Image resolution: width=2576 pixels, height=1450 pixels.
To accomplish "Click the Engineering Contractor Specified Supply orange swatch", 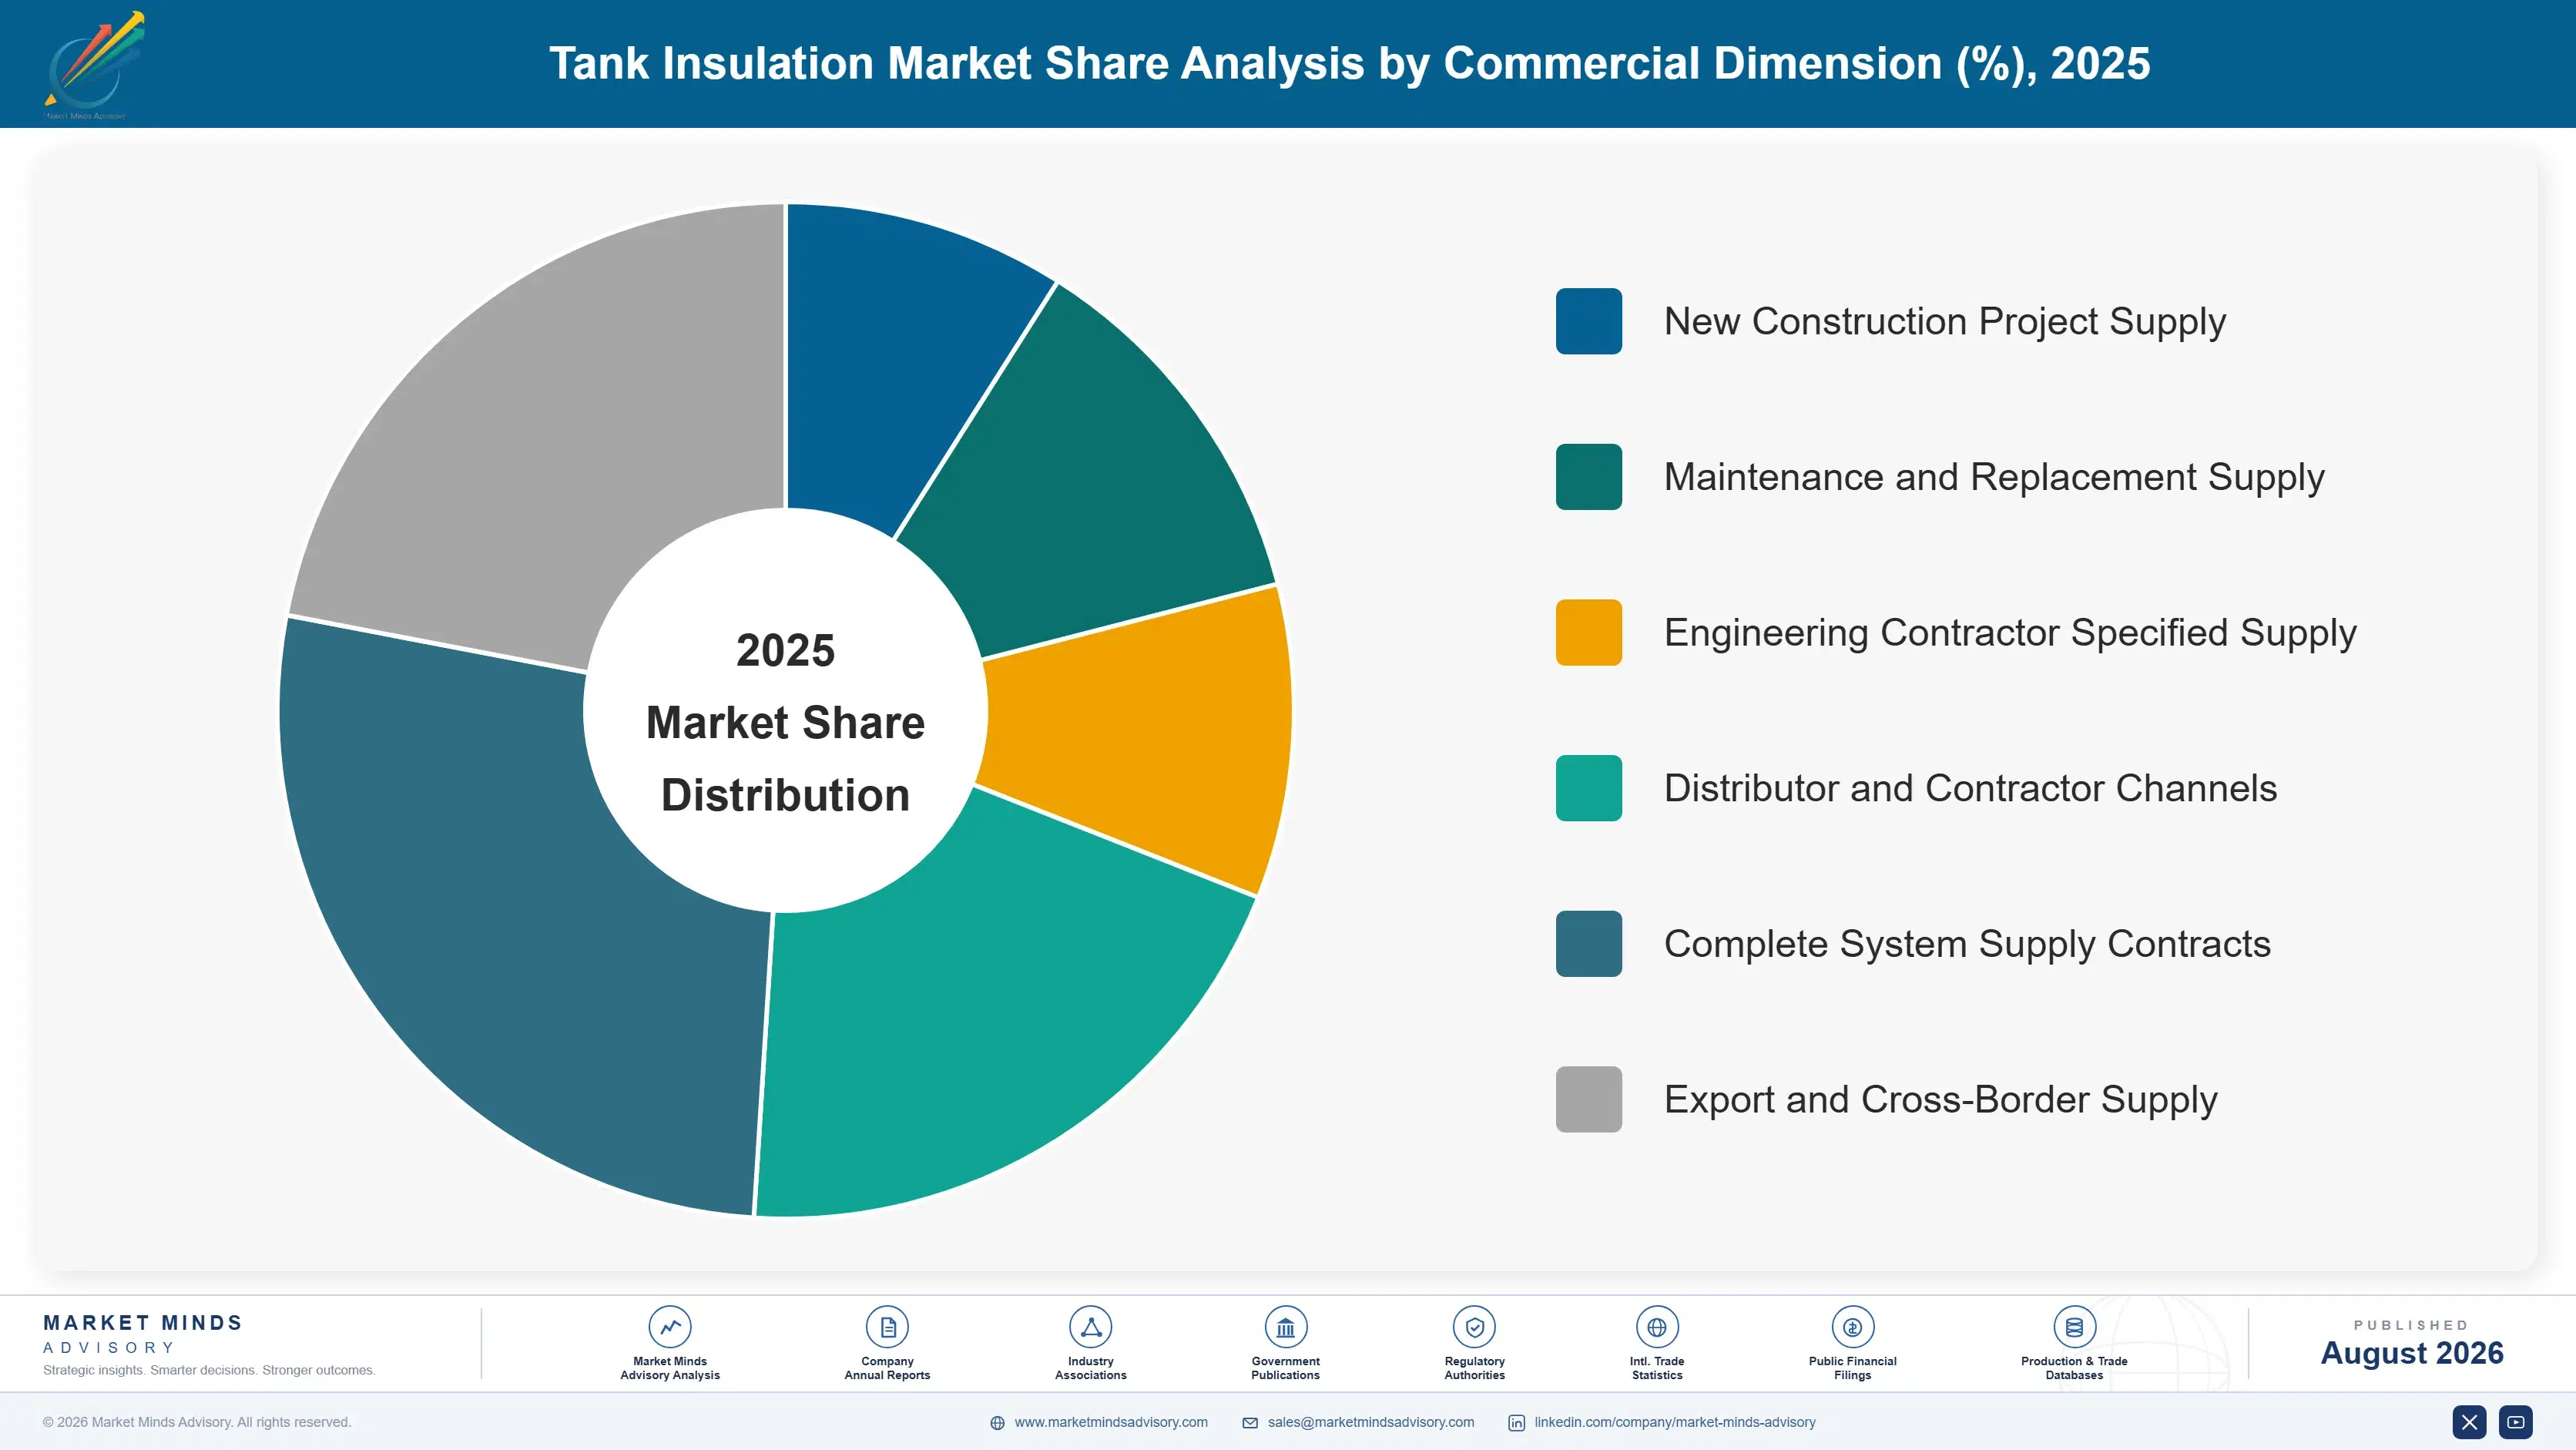I will (x=1588, y=632).
